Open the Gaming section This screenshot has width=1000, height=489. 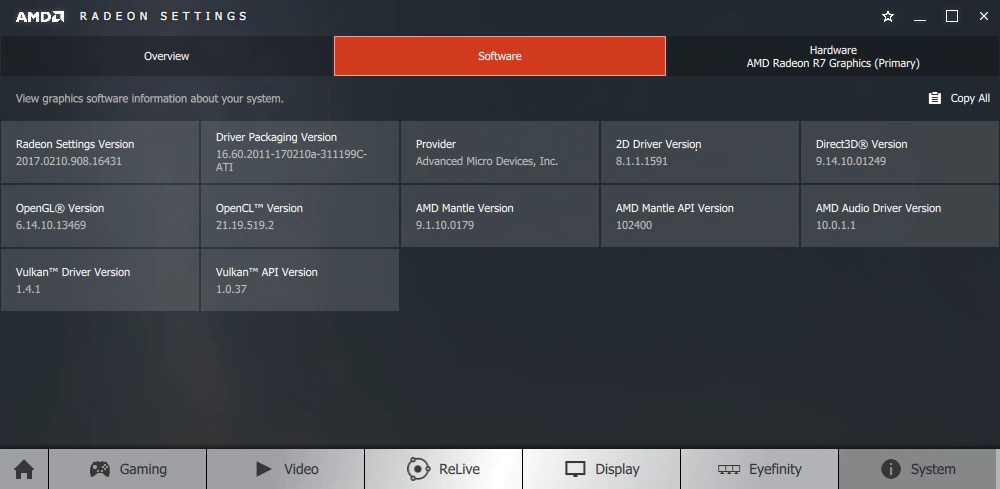128,469
